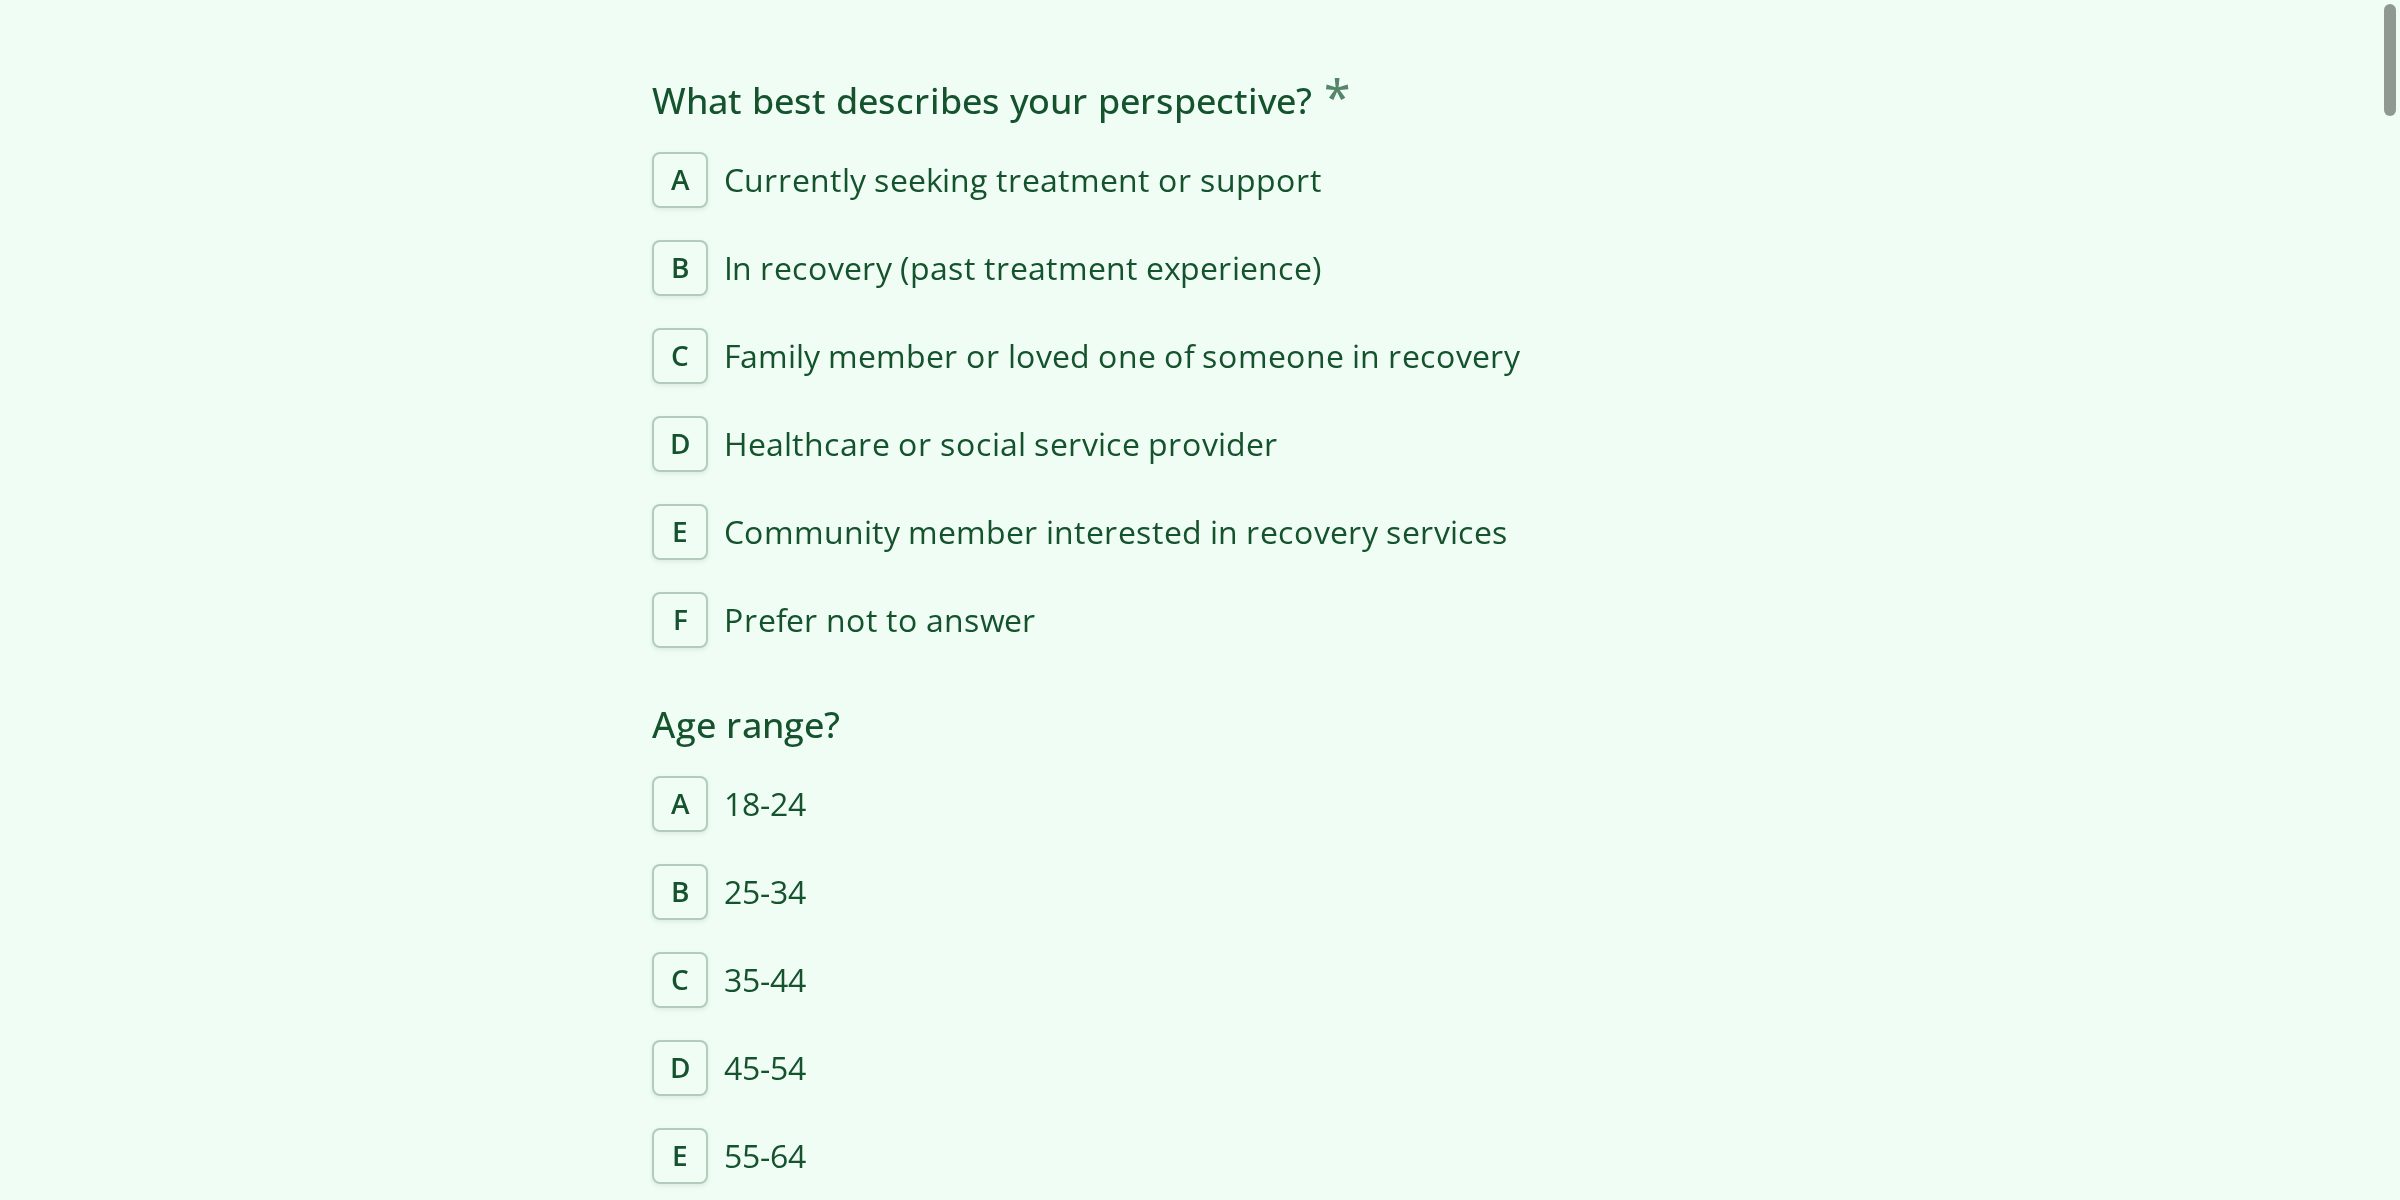
Task: Click the B key badge beside "In recovery"
Action: pyautogui.click(x=679, y=268)
